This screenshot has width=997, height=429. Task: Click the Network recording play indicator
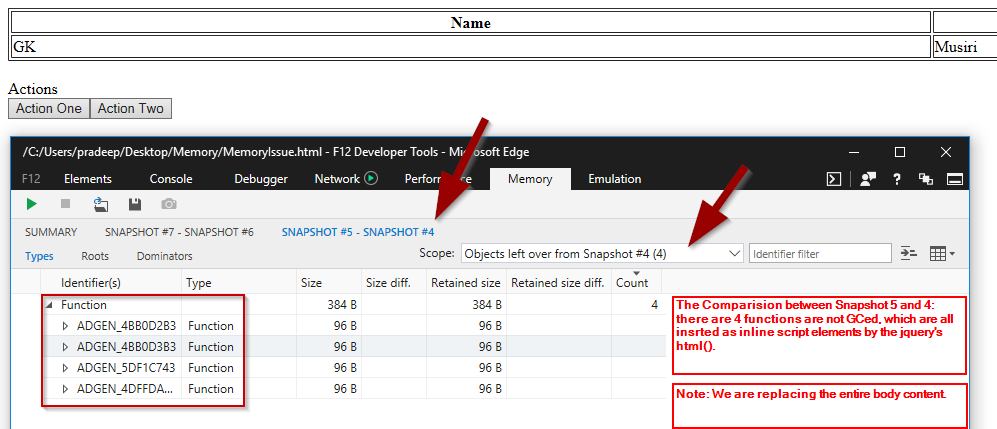tap(371, 179)
